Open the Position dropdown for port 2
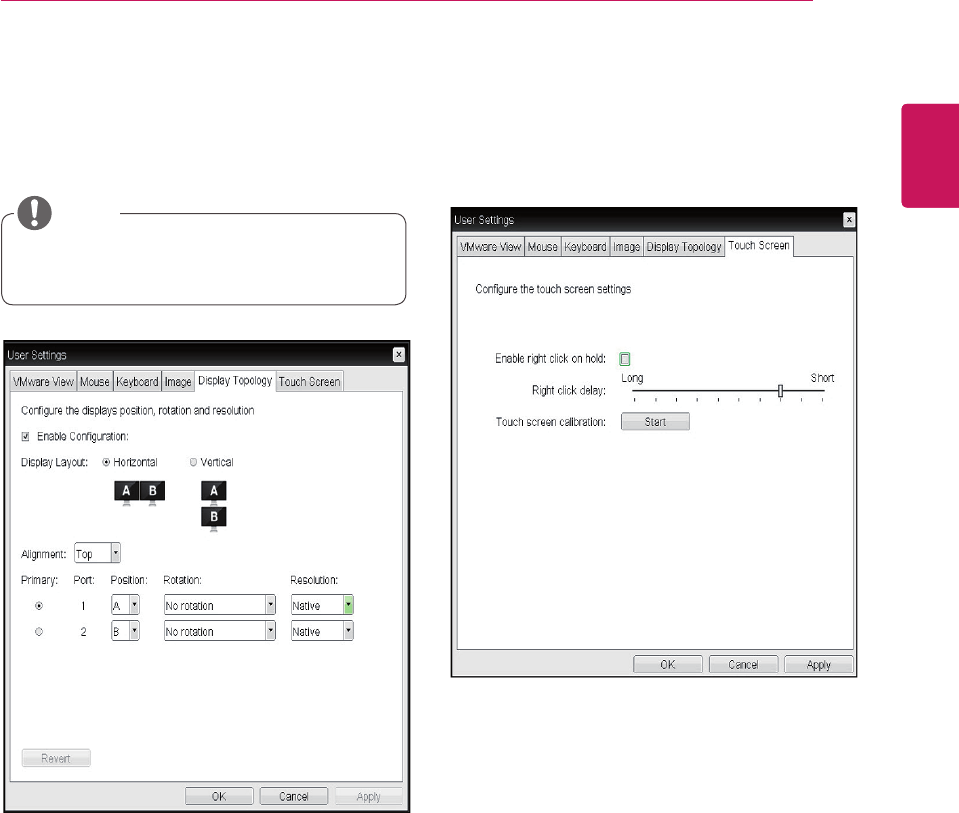959x813 pixels. click(x=125, y=631)
